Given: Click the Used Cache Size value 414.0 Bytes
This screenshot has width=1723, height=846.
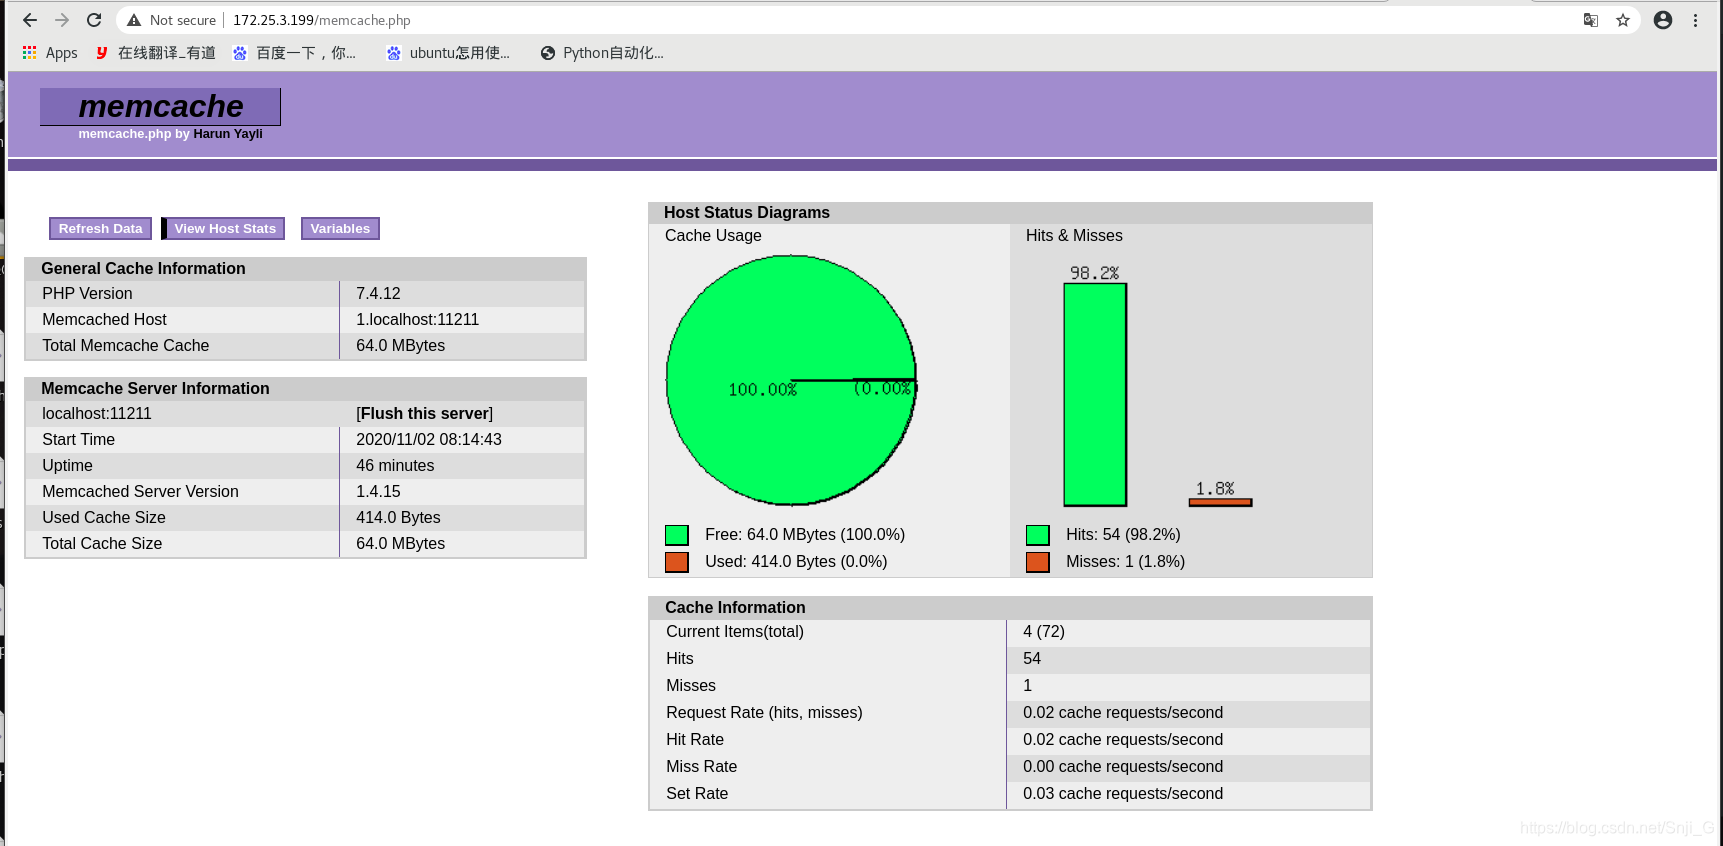Looking at the screenshot, I should 398,518.
